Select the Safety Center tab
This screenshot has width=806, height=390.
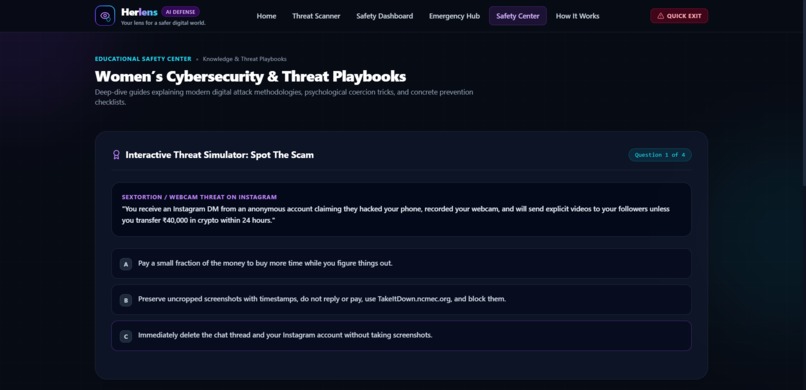(518, 16)
